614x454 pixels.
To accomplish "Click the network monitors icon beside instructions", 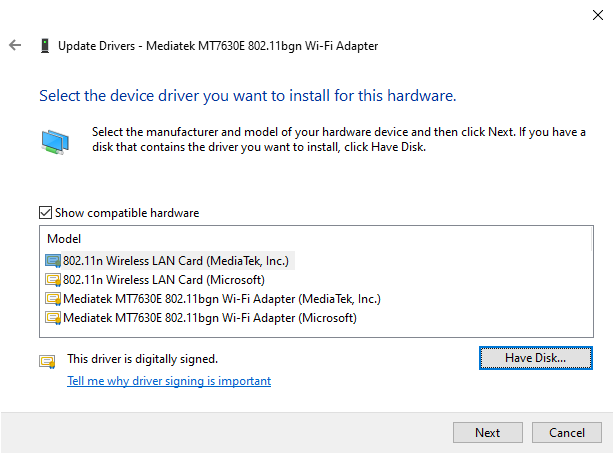I will [54, 140].
